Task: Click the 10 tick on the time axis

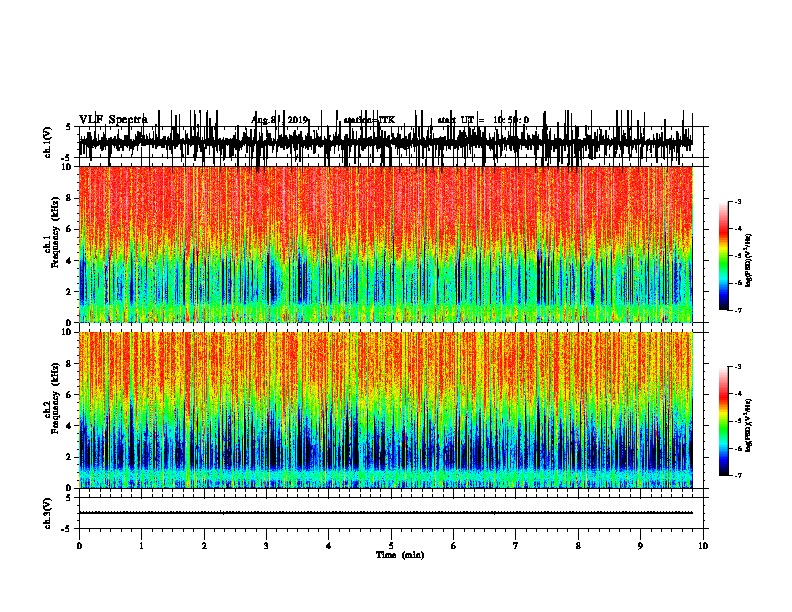Action: click(x=703, y=545)
